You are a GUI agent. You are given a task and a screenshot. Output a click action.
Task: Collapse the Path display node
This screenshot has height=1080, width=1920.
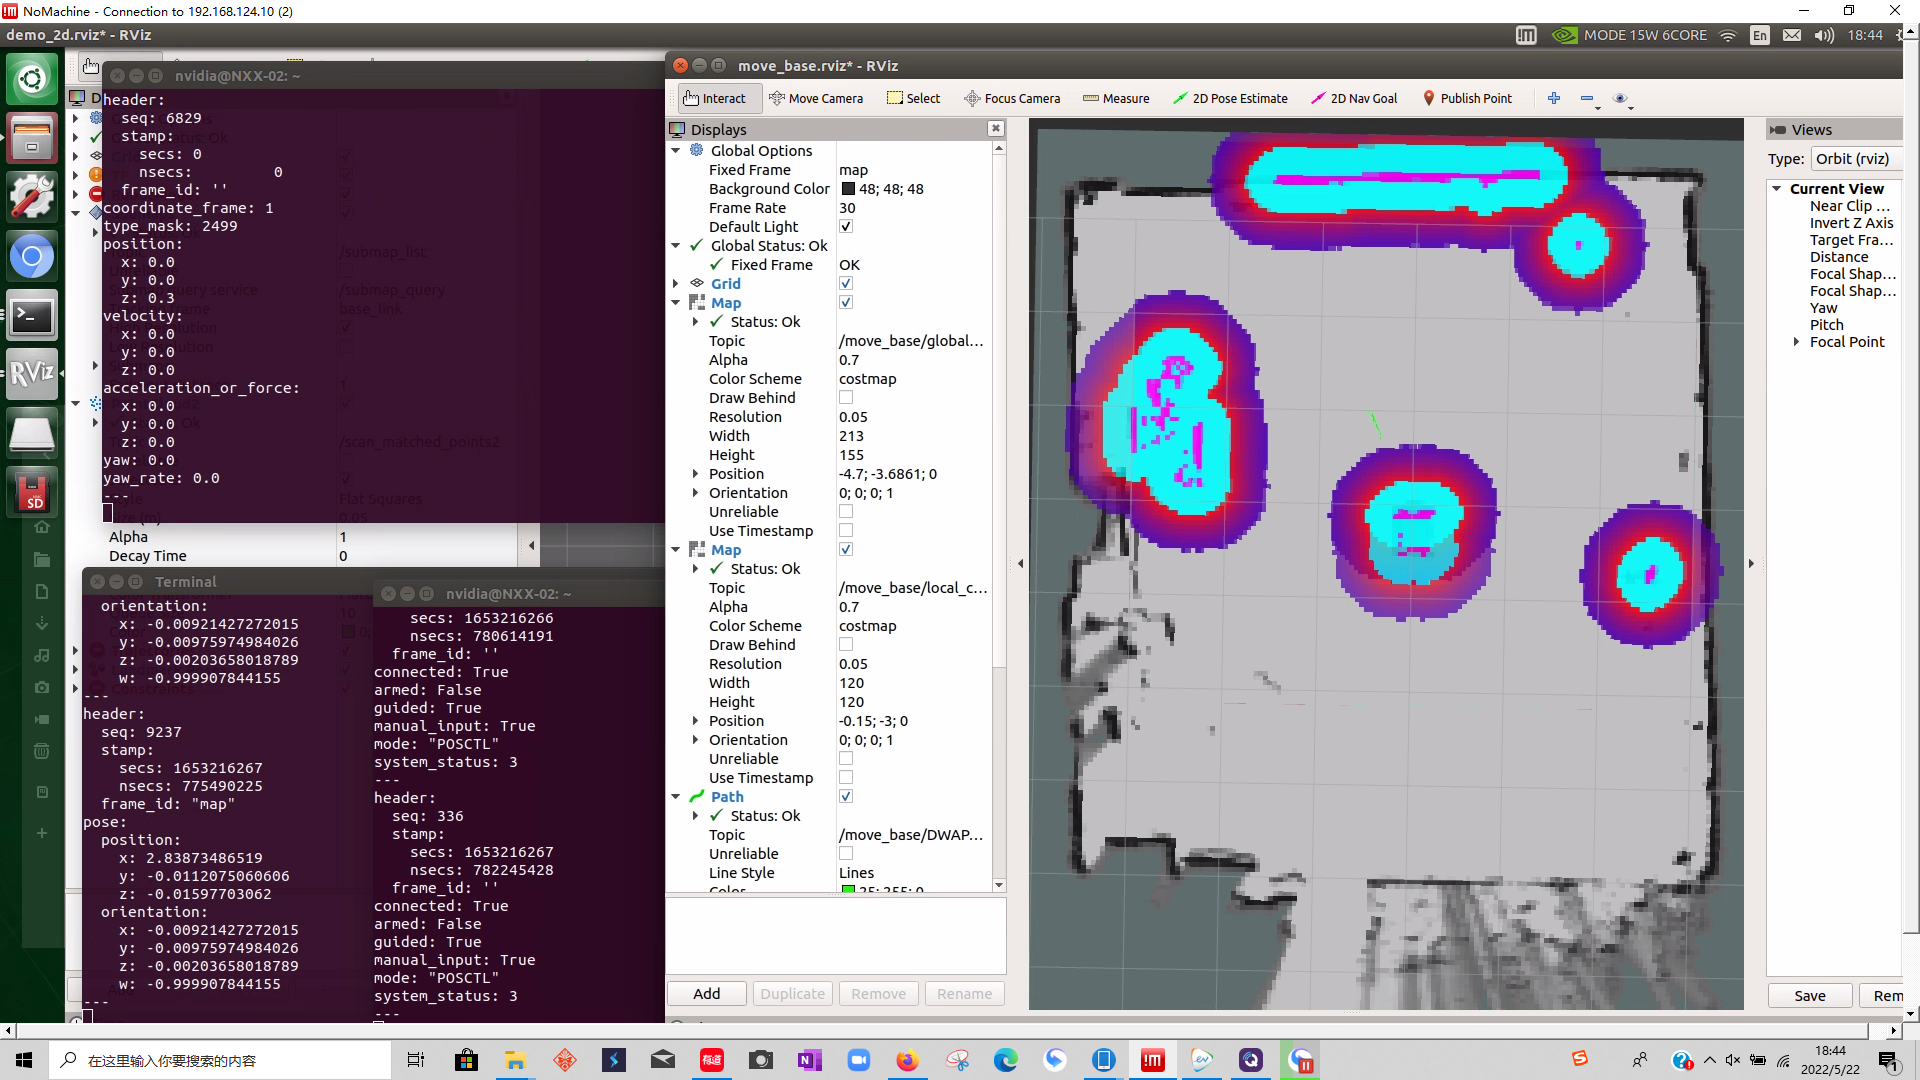676,797
